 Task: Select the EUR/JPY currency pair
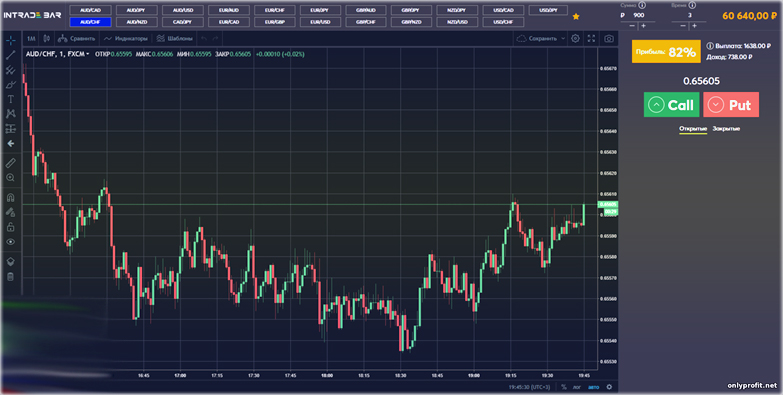pyautogui.click(x=321, y=10)
